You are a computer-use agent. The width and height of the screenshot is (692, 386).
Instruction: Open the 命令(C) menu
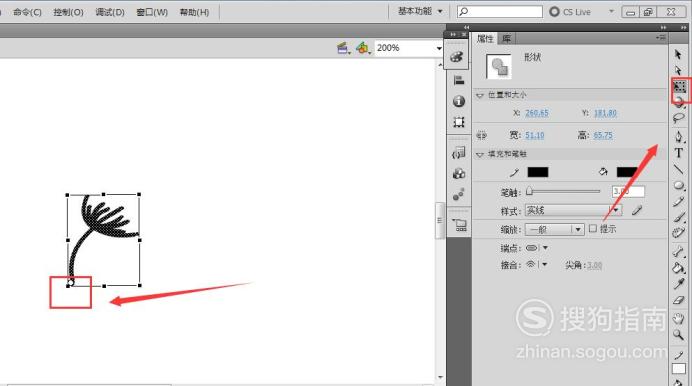click(27, 12)
